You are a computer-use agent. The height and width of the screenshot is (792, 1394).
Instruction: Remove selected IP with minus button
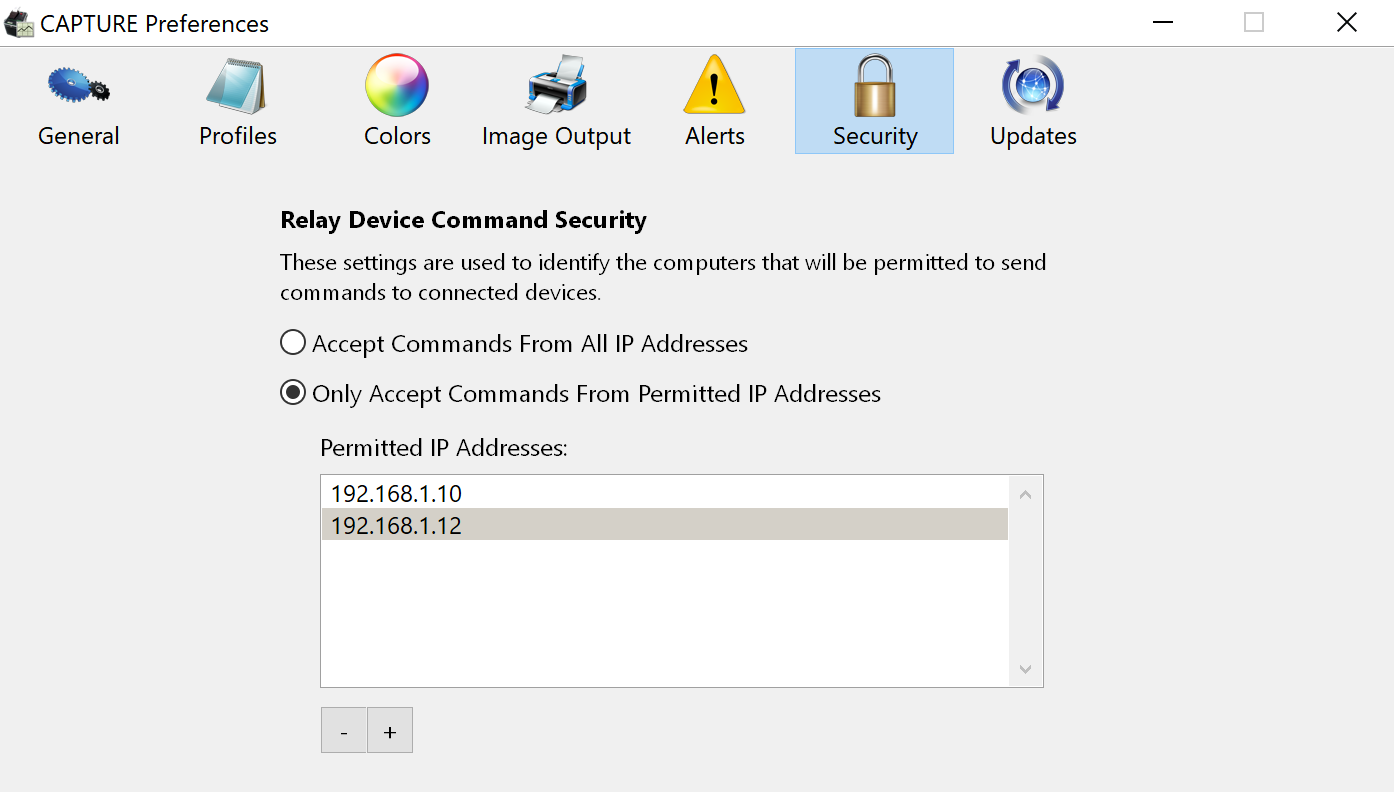tap(344, 731)
